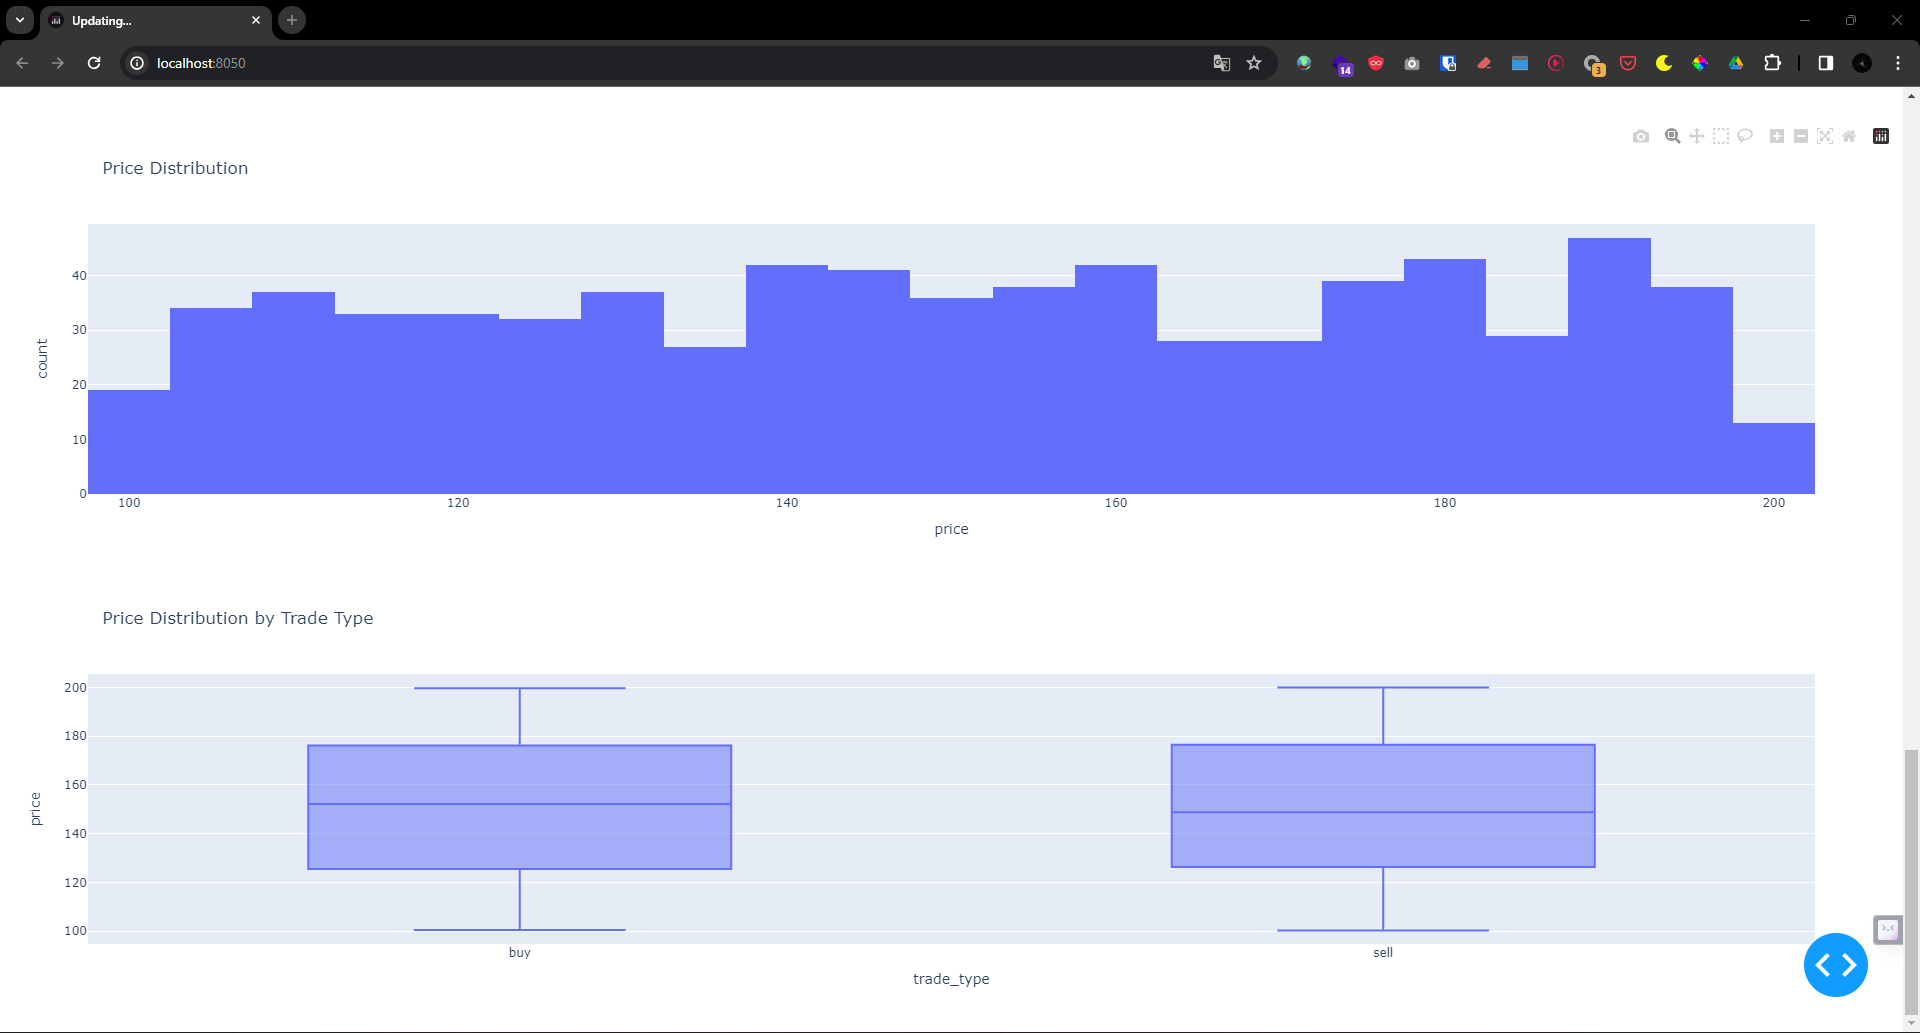Click the buy box in box plot

coord(520,807)
